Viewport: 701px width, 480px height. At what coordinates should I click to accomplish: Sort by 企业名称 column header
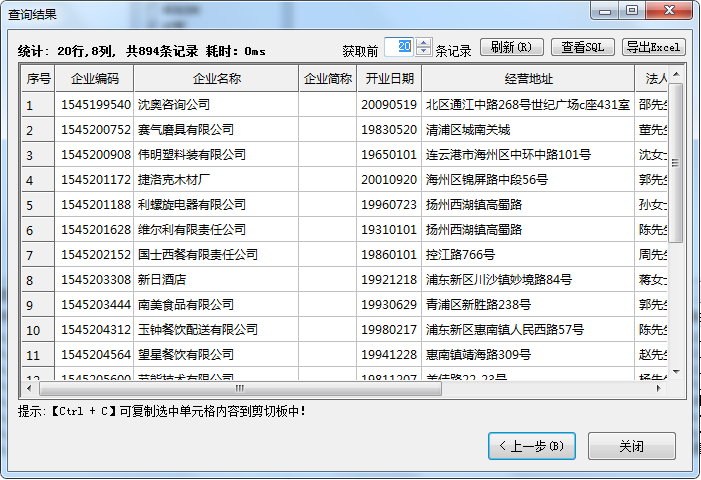[216, 79]
